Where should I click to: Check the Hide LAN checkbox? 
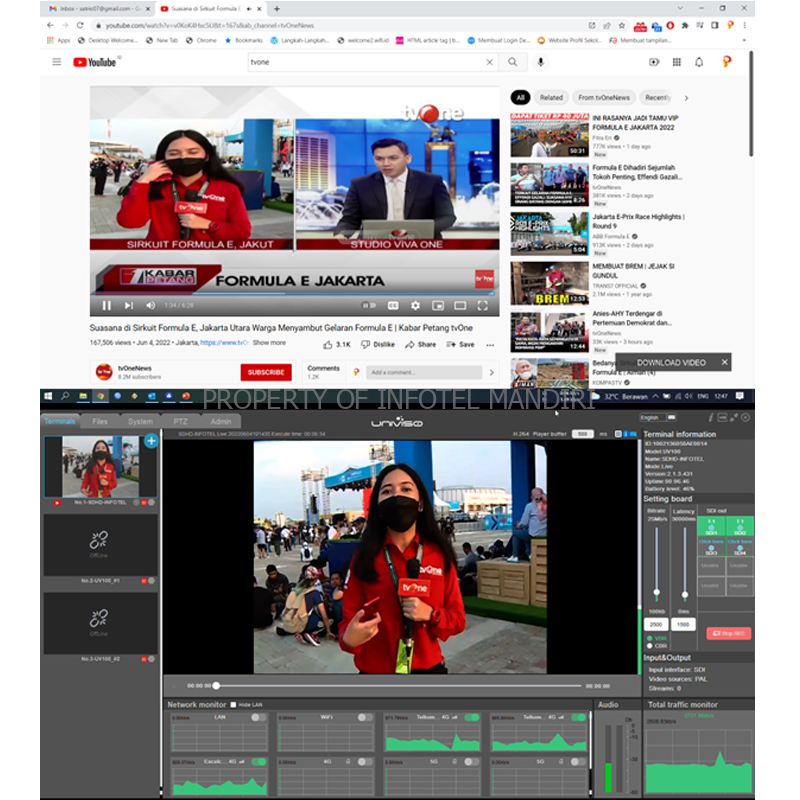[x=233, y=705]
